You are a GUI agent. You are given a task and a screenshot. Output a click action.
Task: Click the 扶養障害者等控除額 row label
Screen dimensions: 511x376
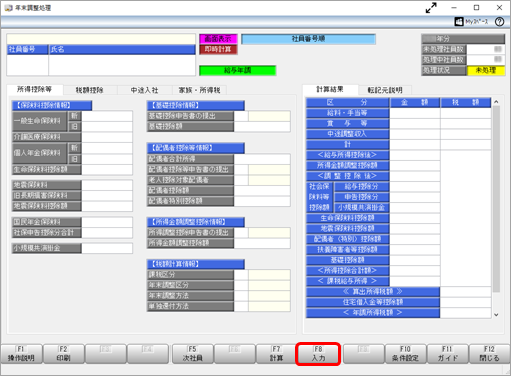(x=347, y=249)
